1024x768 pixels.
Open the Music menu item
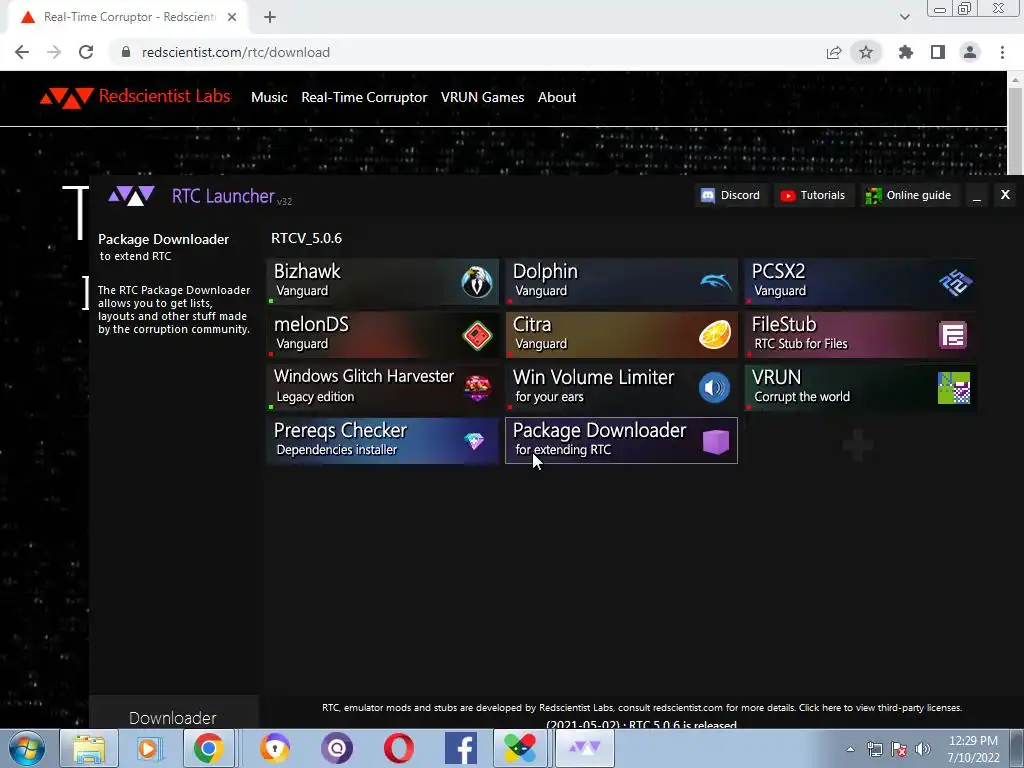tap(269, 97)
